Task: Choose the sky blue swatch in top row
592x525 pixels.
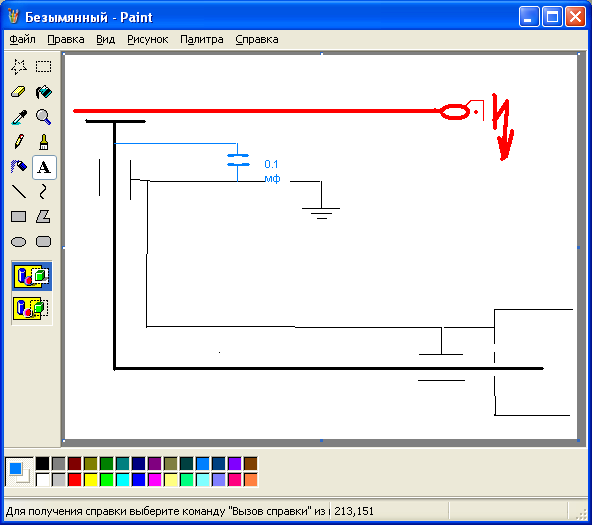Action: (x=202, y=463)
